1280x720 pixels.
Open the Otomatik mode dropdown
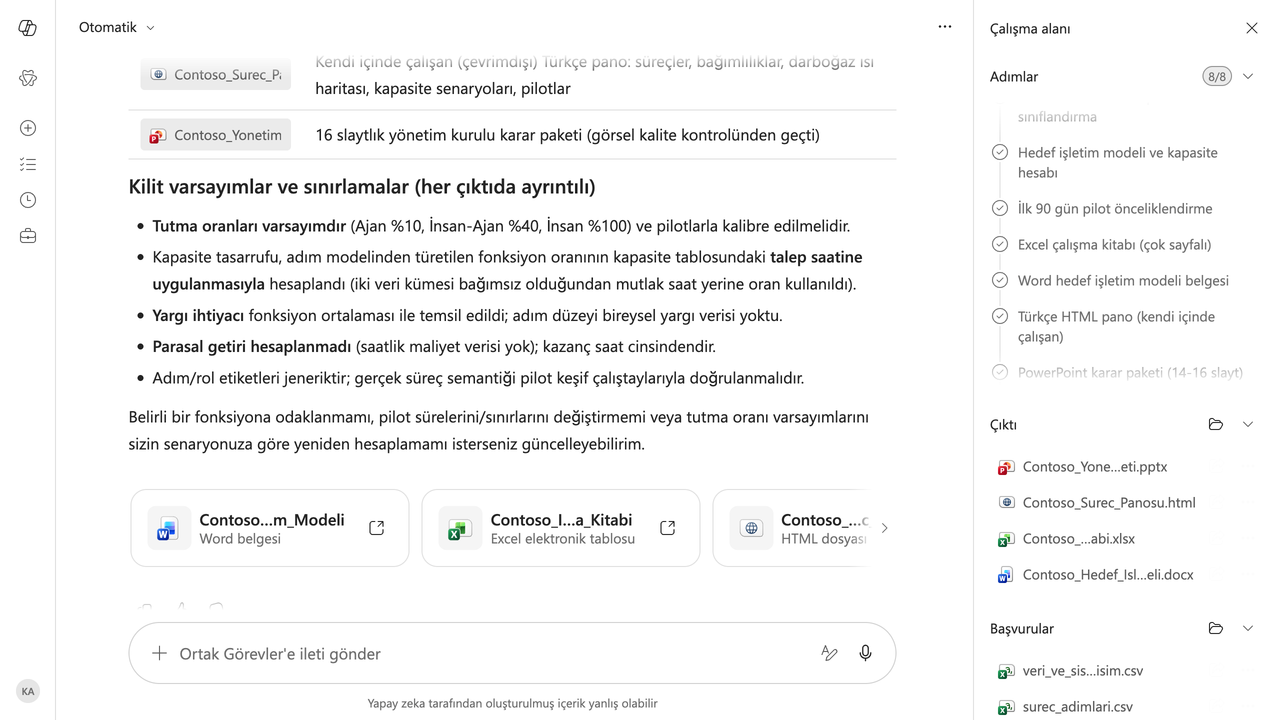tap(117, 27)
